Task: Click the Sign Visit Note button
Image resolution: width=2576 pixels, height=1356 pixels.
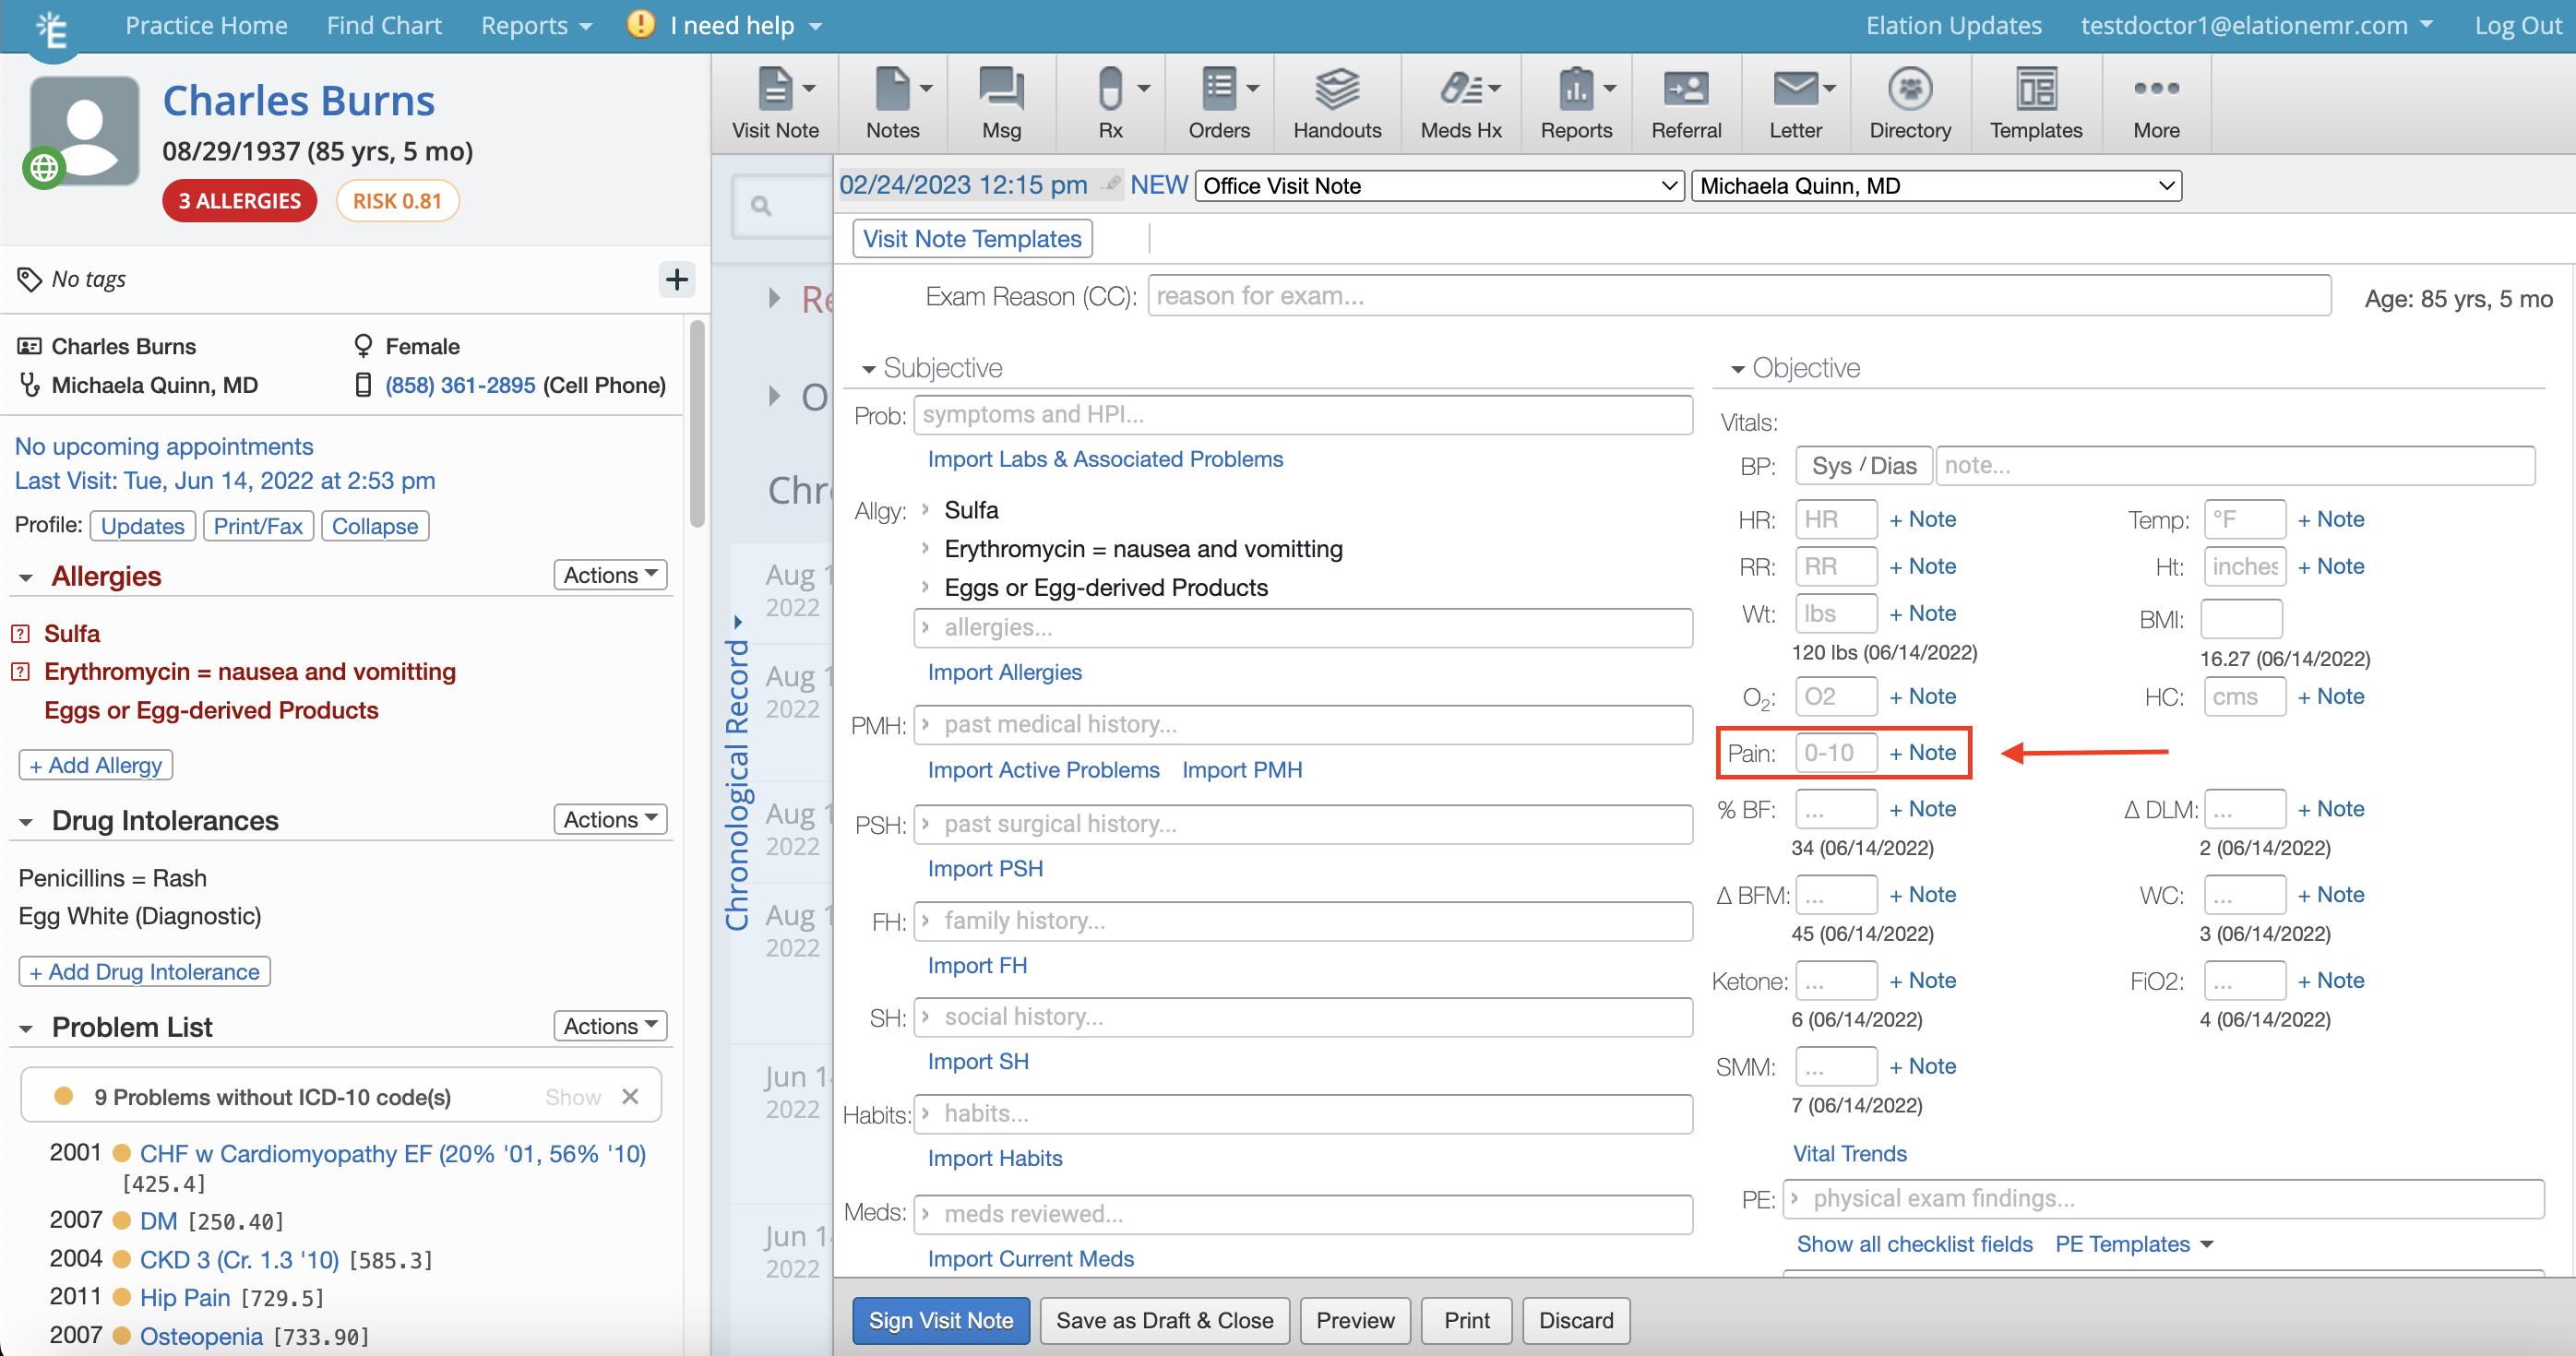Action: pos(940,1320)
